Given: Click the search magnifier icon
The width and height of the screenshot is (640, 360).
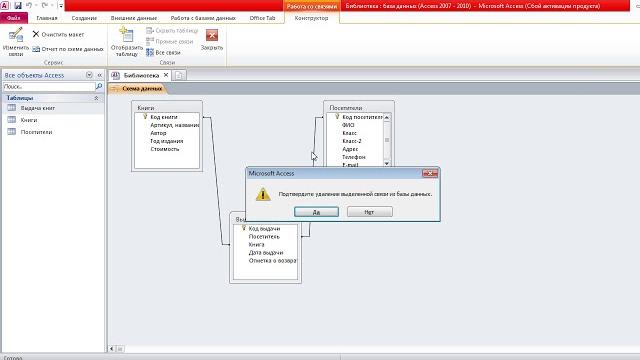Looking at the screenshot, I should click(x=99, y=87).
